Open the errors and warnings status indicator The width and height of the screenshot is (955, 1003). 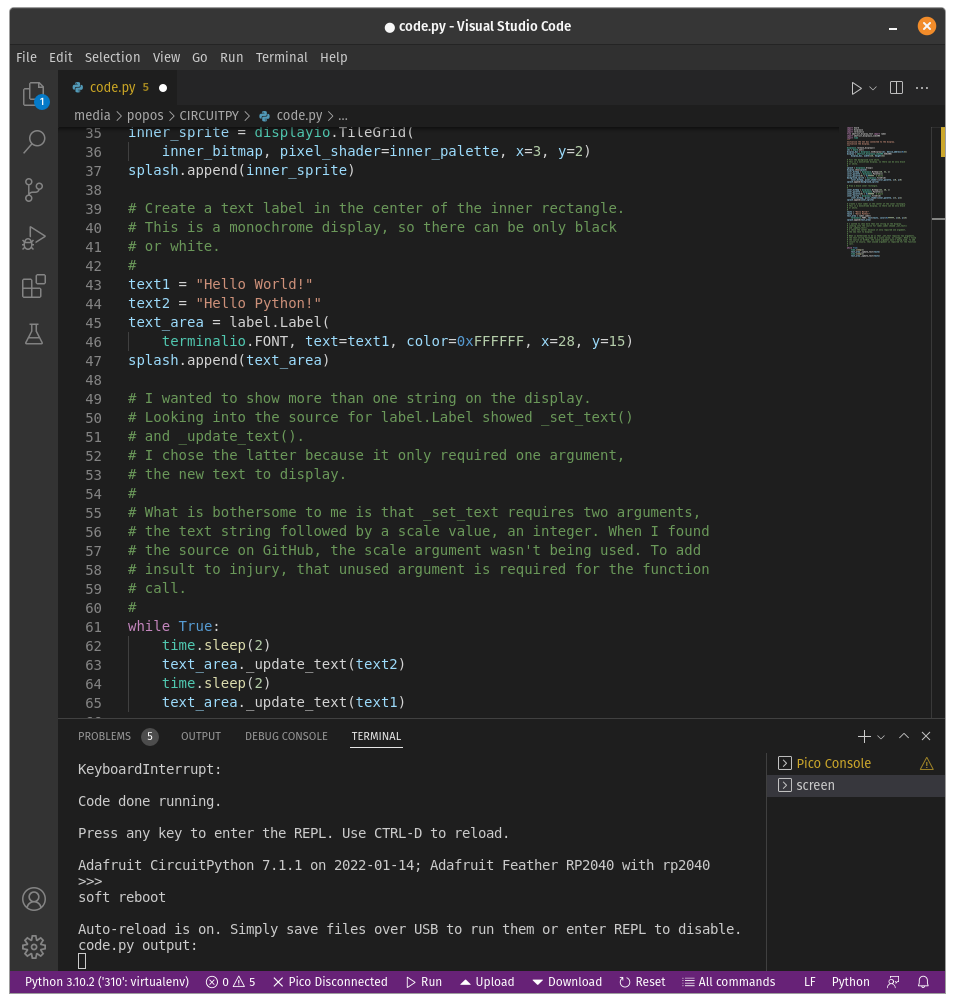tap(230, 982)
